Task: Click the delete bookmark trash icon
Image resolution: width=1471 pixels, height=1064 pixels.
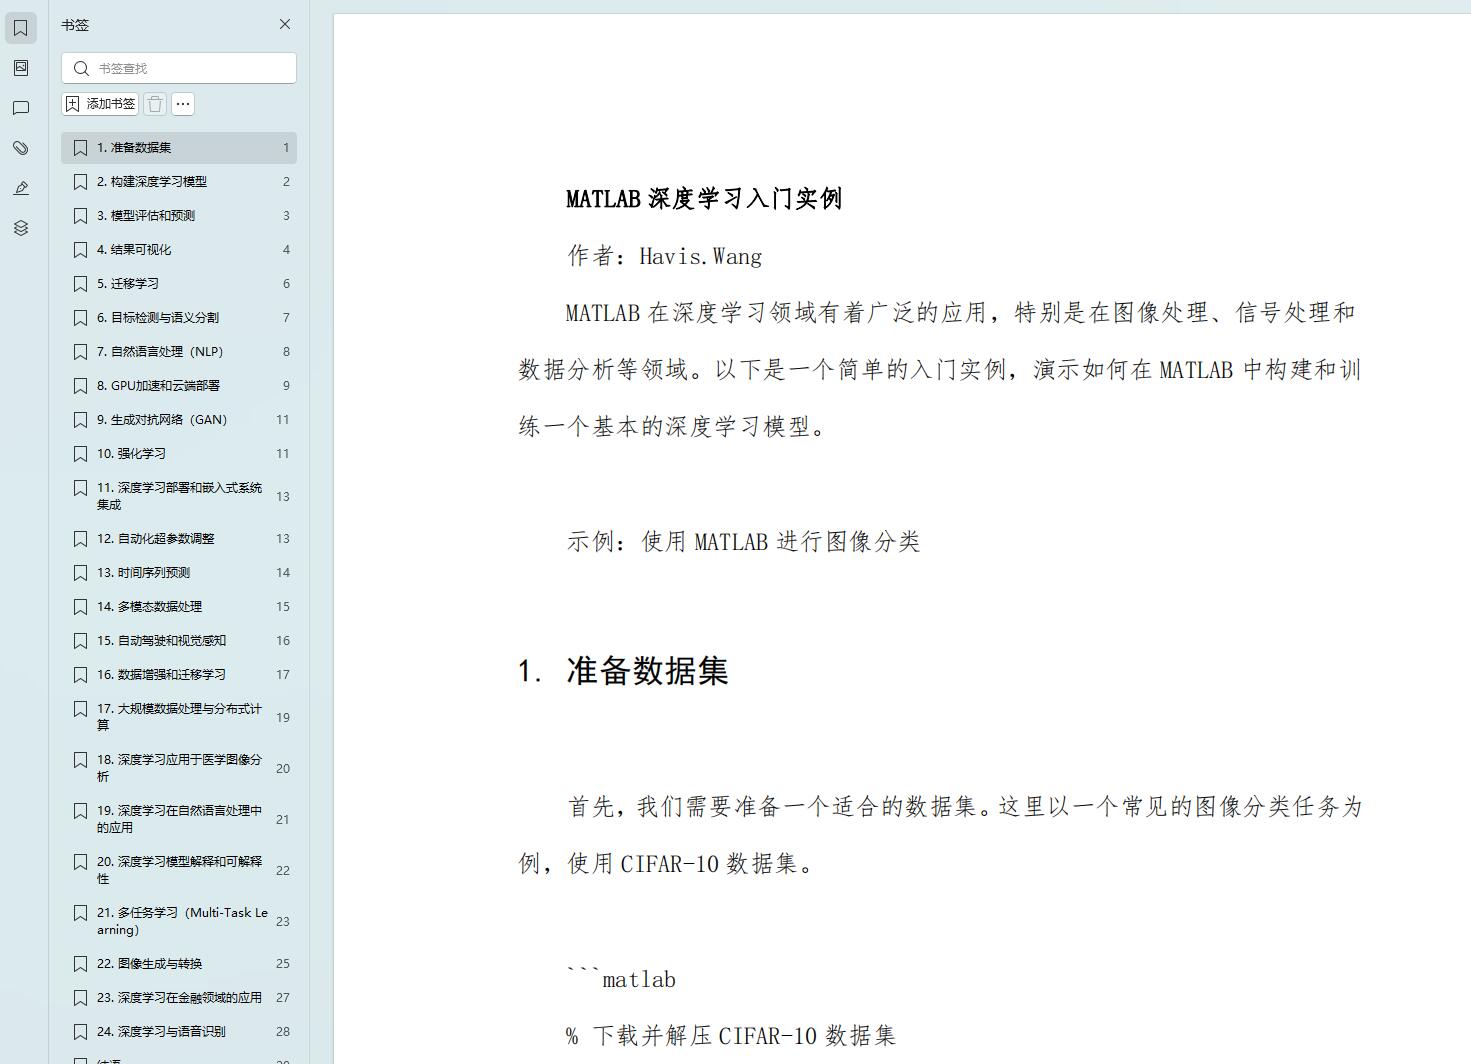Action: (x=155, y=103)
